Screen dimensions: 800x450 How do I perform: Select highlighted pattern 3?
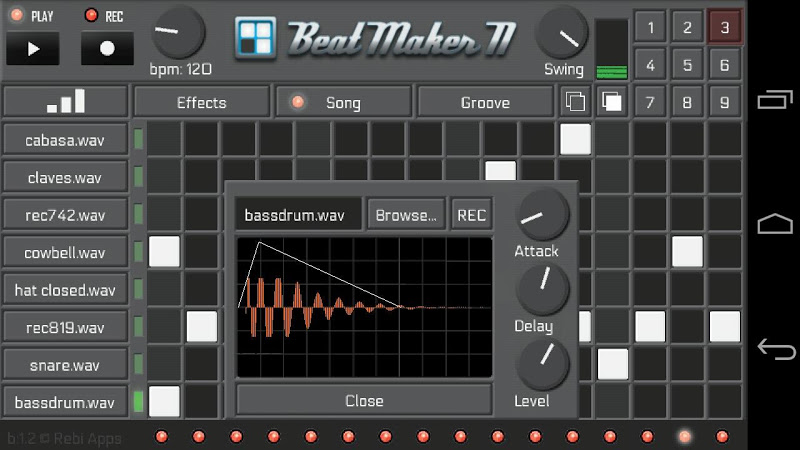point(724,27)
